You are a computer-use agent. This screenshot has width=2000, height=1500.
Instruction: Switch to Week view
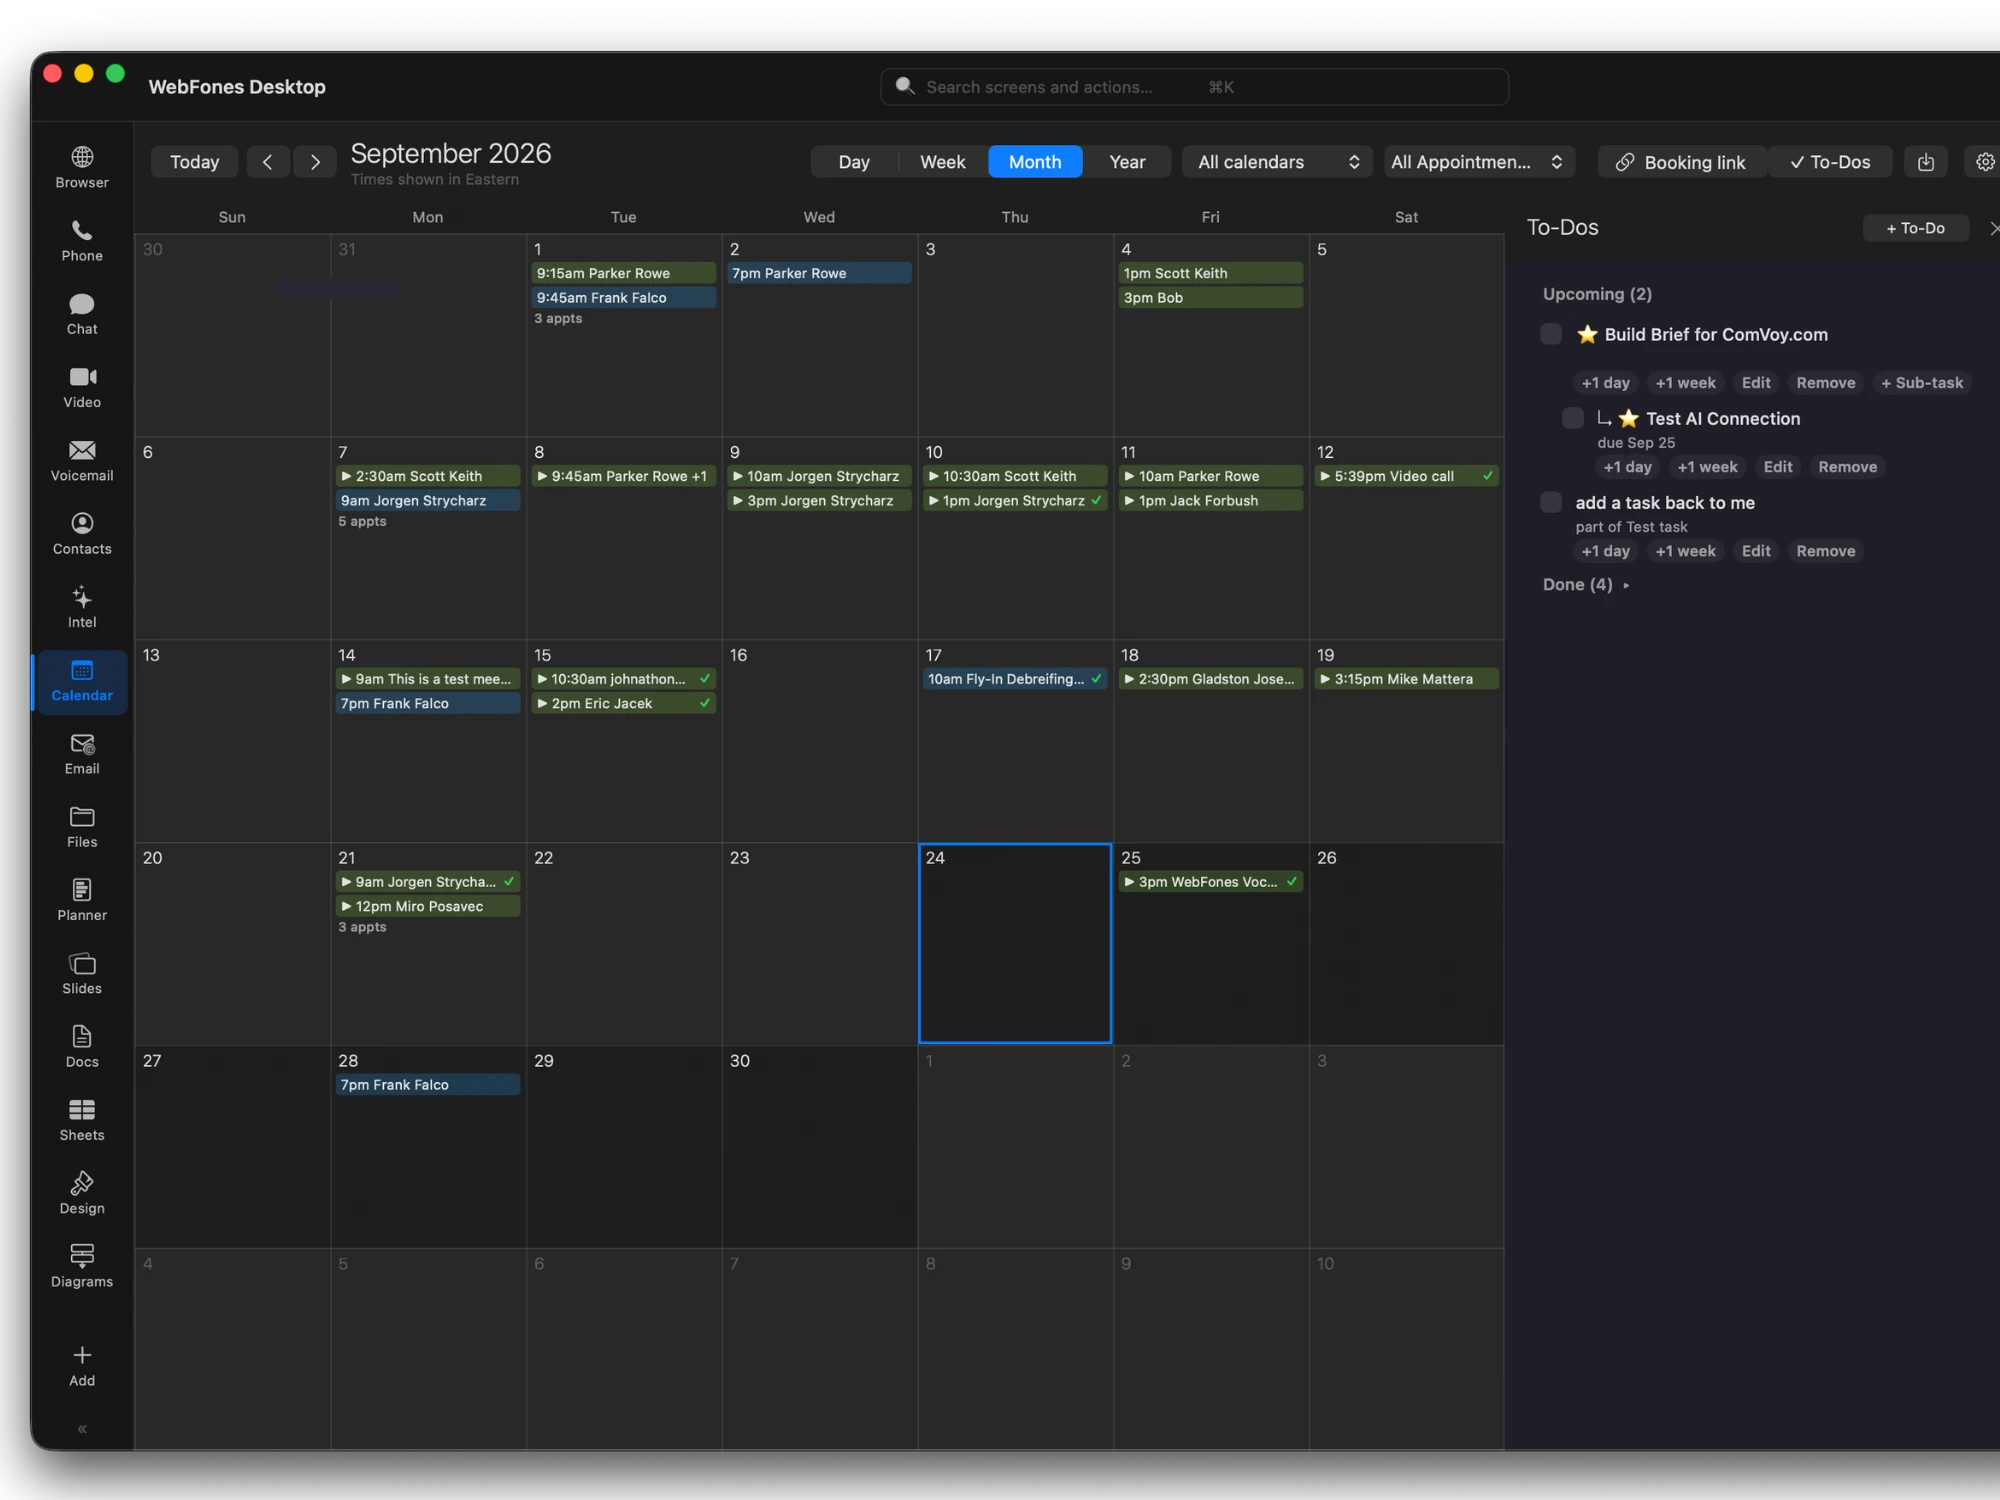point(943,162)
